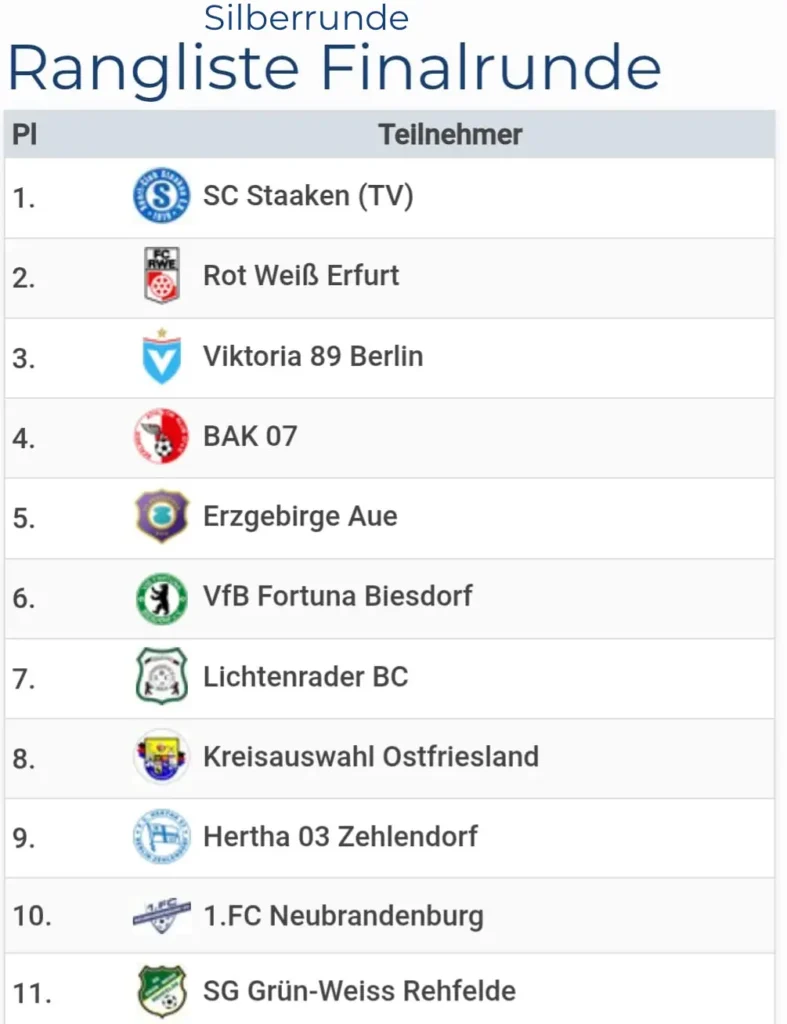This screenshot has height=1024, width=787.
Task: Select the Viktoria 89 Berlin name
Action: (313, 357)
